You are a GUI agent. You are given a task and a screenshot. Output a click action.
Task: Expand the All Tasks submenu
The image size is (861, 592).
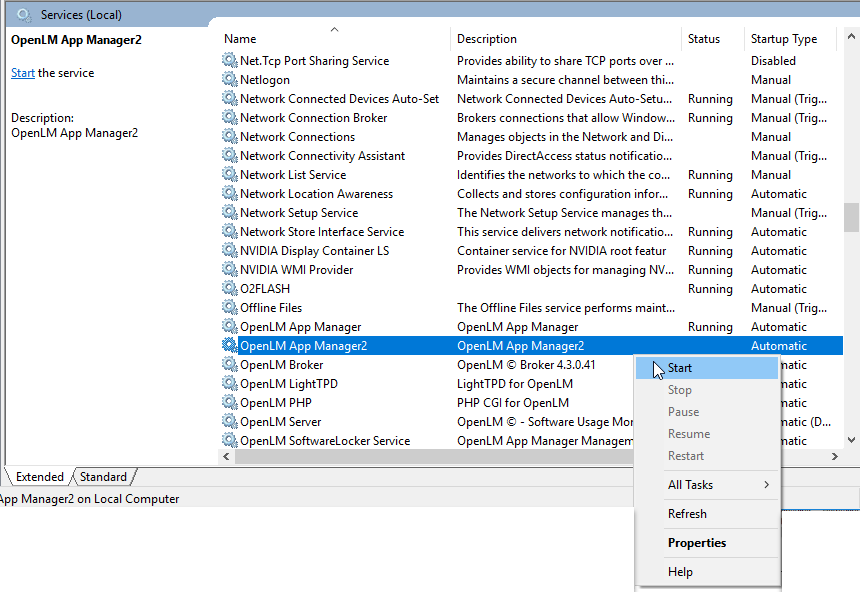coord(690,484)
